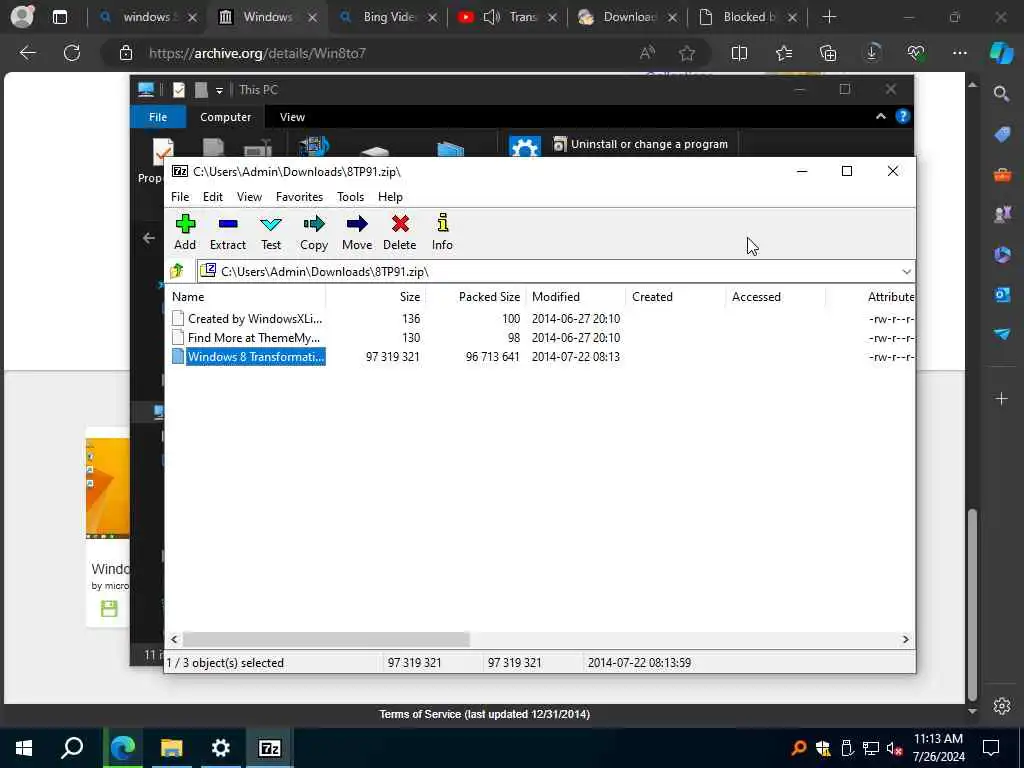Toggle Edge split screen icon
This screenshot has height=768, width=1024.
click(739, 54)
